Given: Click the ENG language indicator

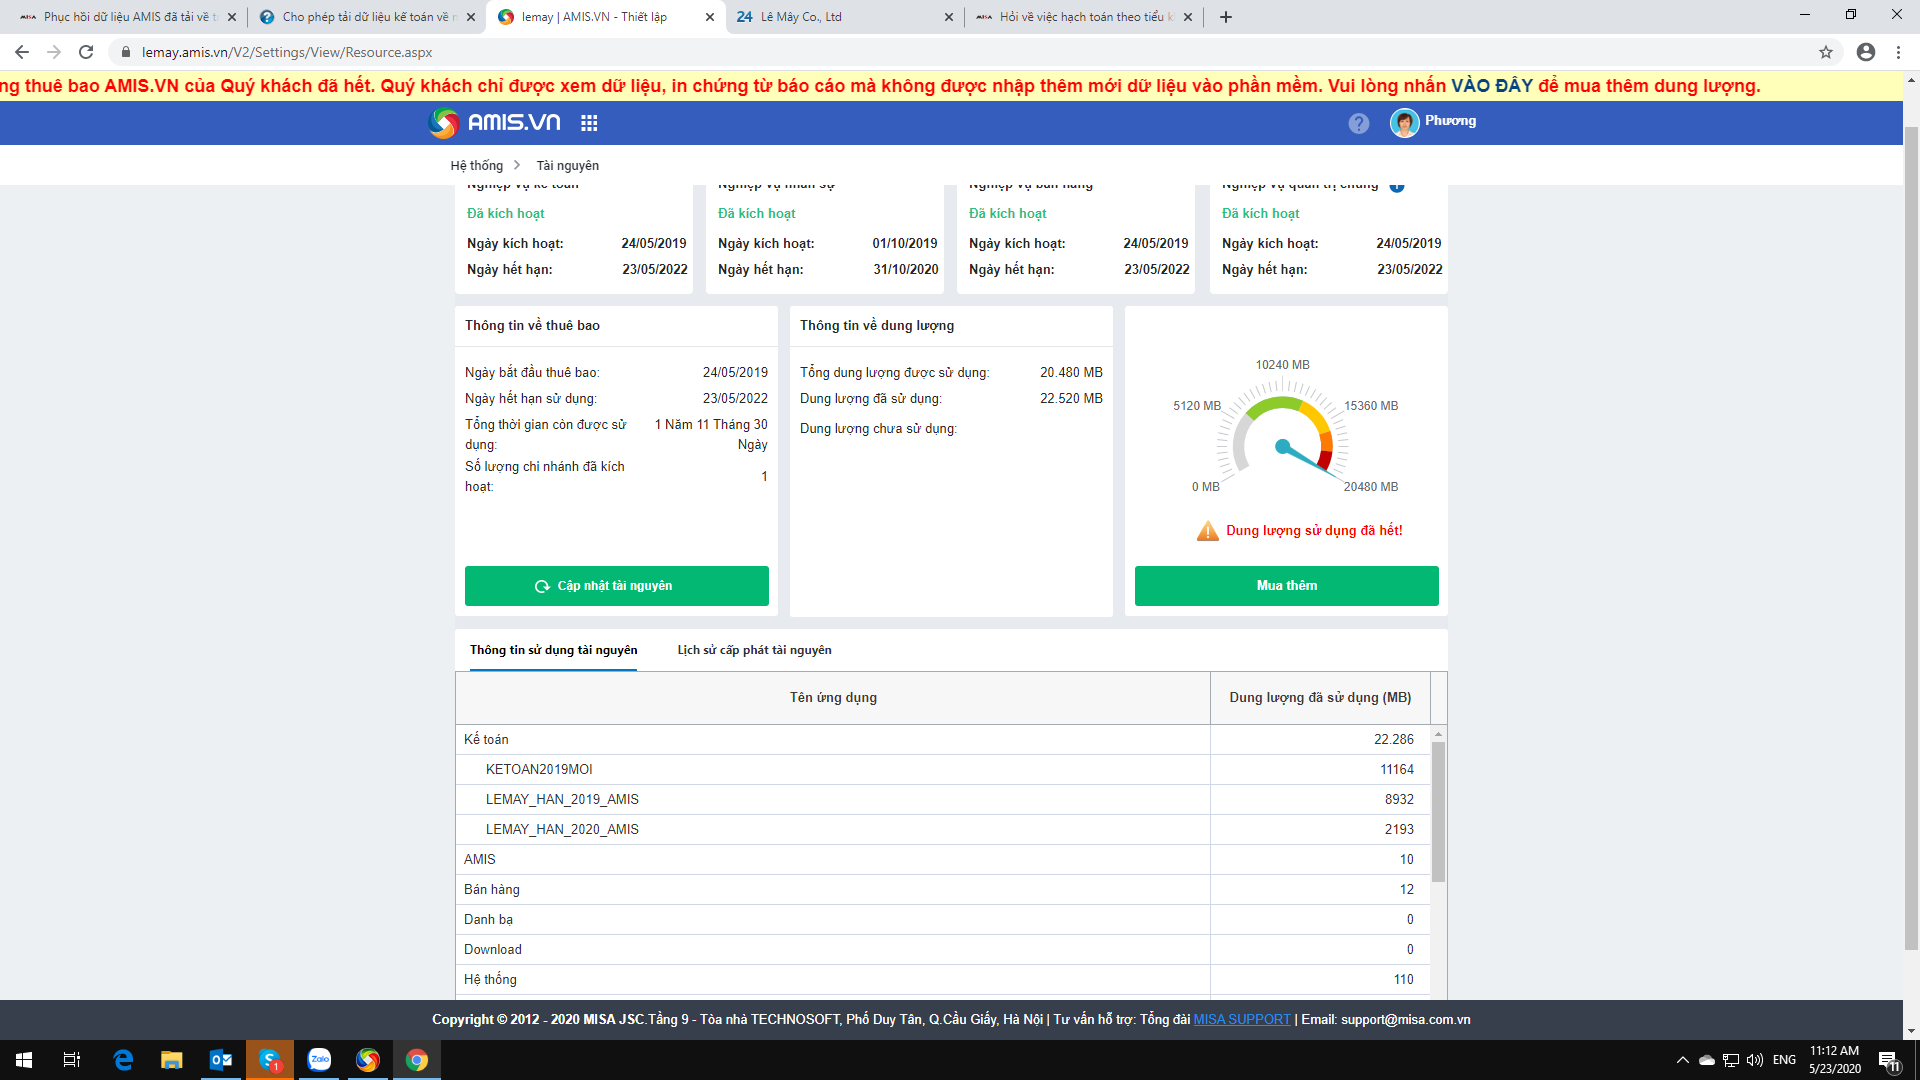Looking at the screenshot, I should 1784,1060.
